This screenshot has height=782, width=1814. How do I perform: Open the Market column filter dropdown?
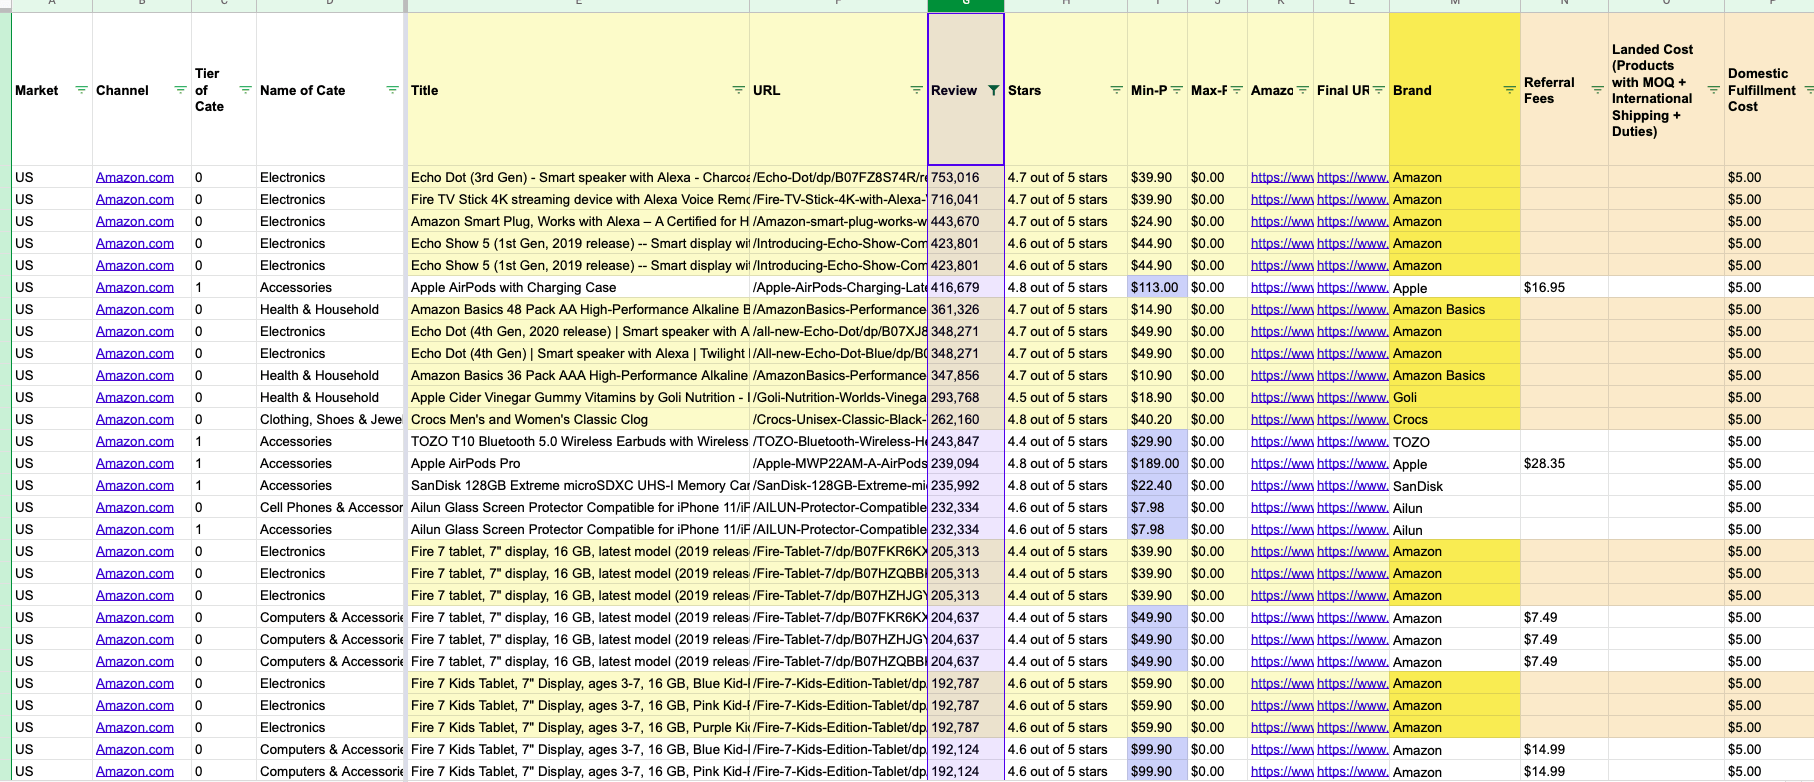82,90
